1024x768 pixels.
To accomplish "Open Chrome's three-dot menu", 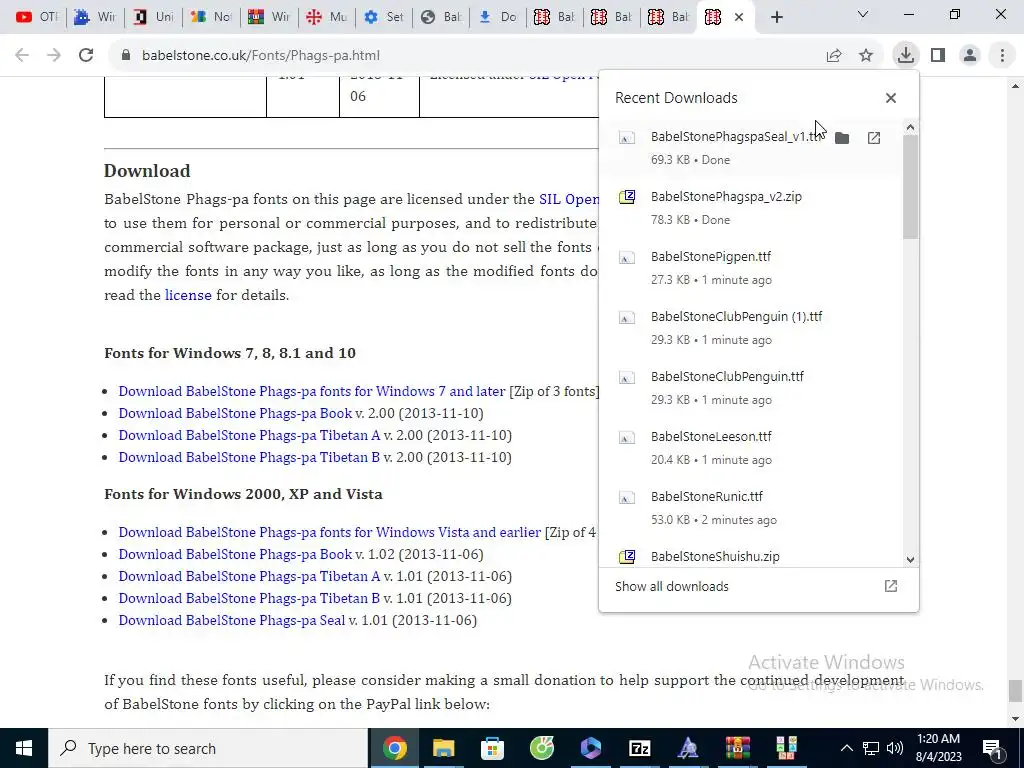I will click(x=1002, y=56).
